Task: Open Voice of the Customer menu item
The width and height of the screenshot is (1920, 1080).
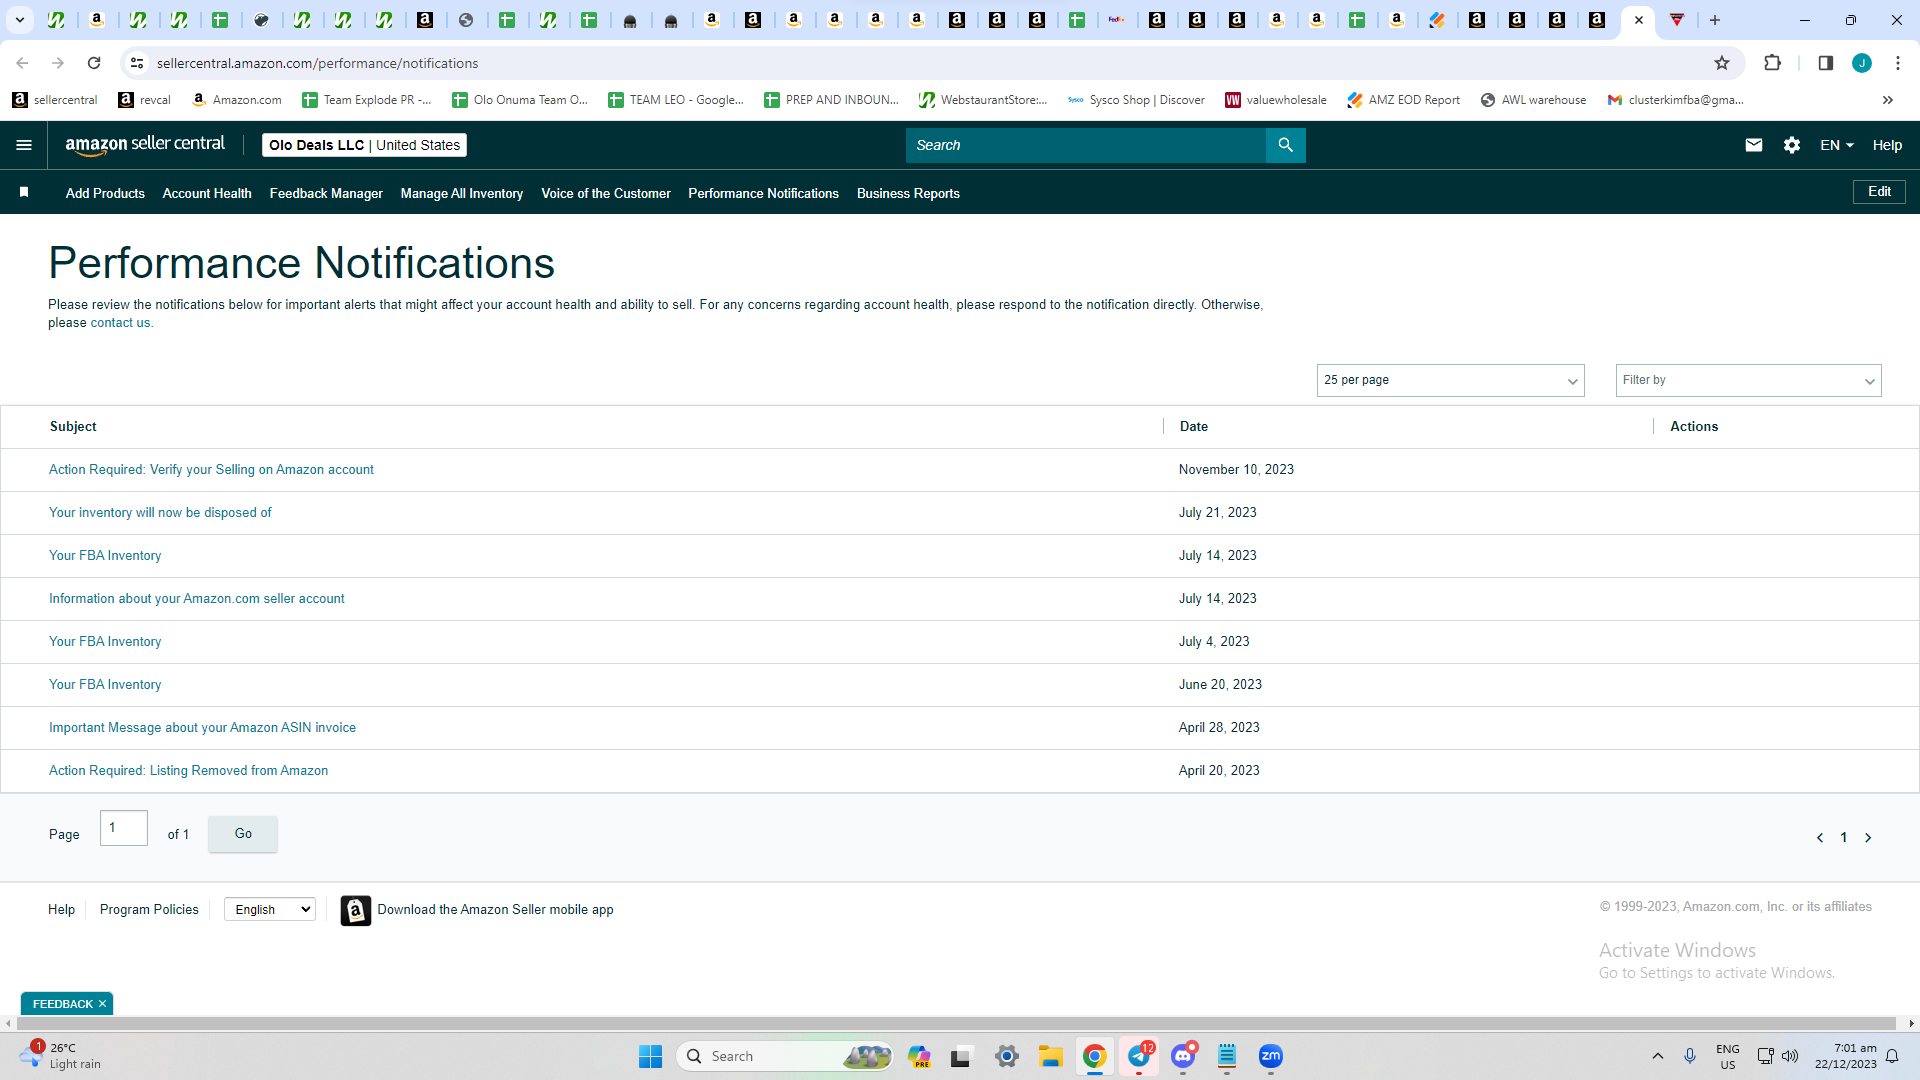Action: tap(606, 193)
